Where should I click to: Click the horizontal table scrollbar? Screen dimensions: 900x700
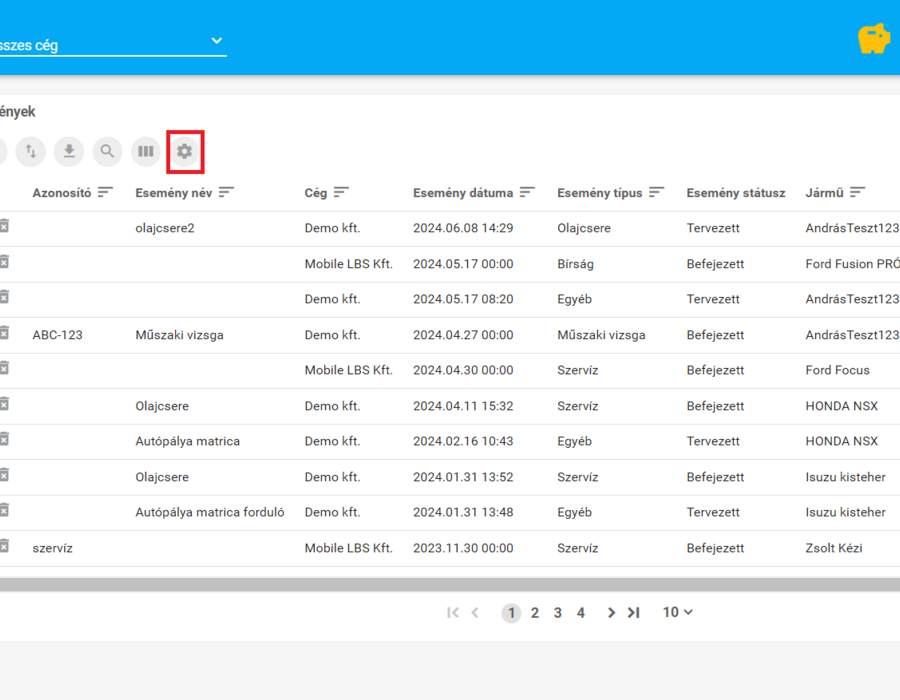(x=450, y=585)
